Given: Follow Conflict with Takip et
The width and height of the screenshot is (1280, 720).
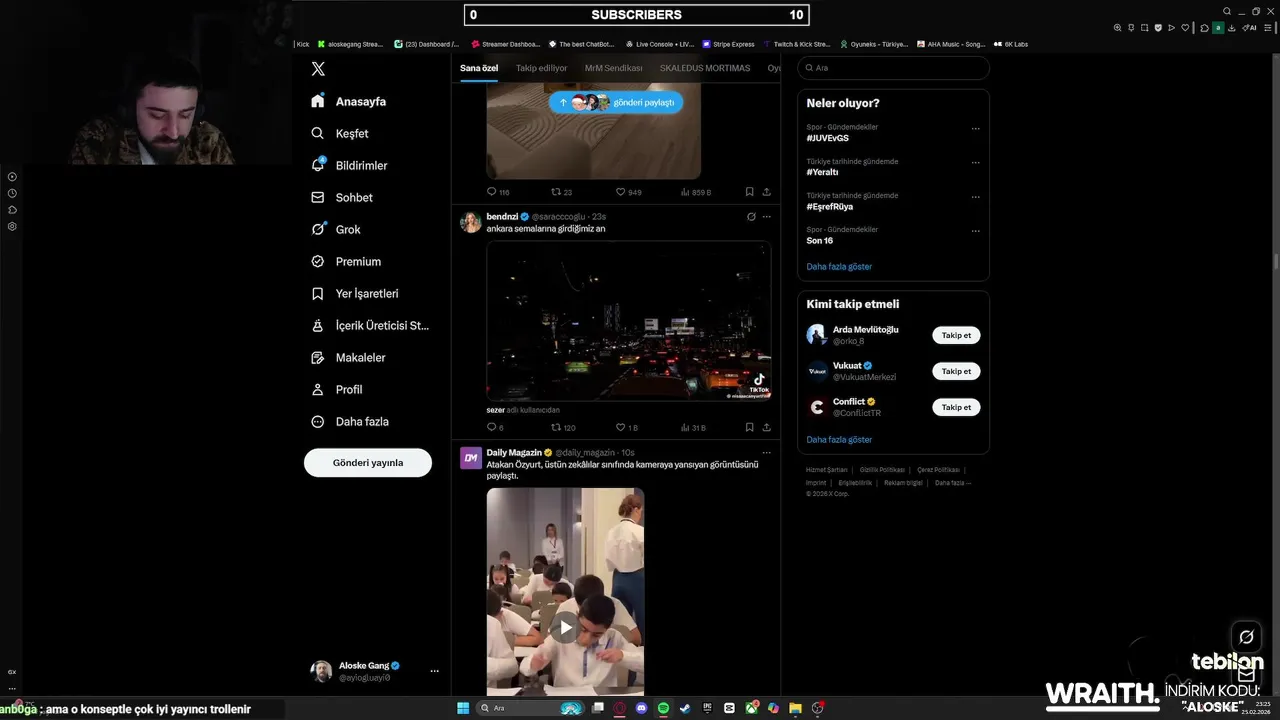Looking at the screenshot, I should [956, 407].
